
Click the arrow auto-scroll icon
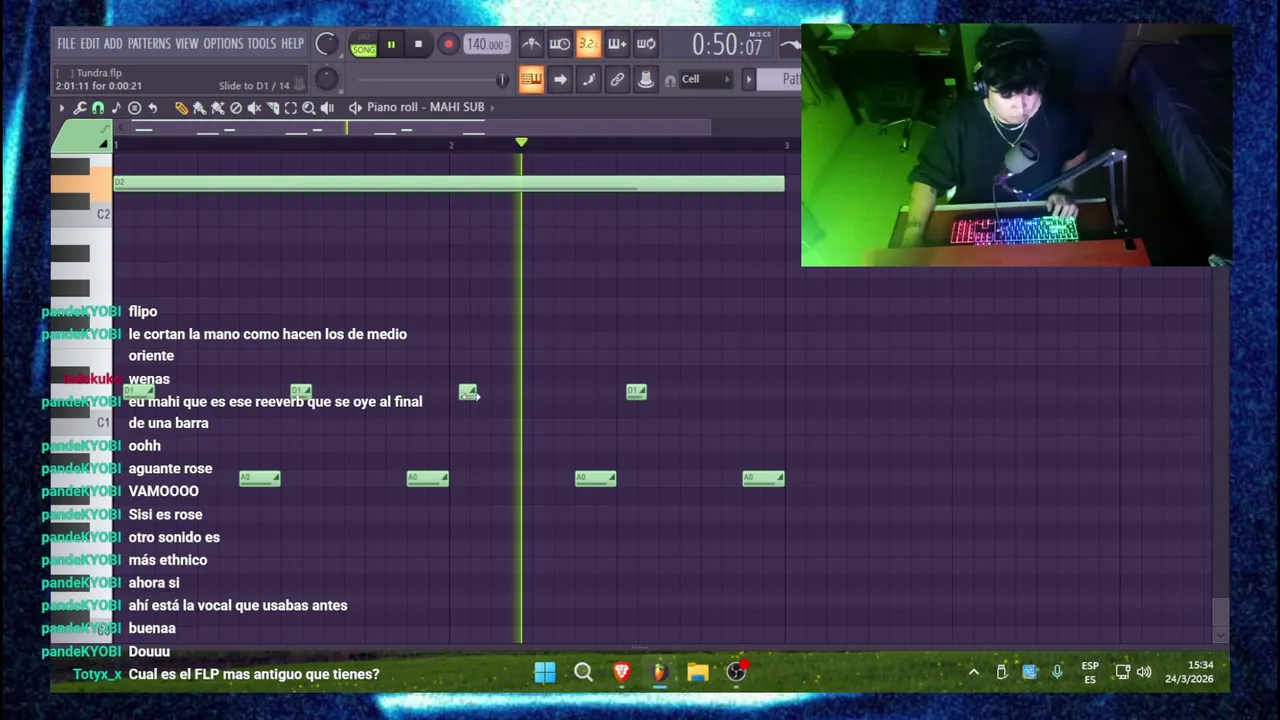[560, 80]
